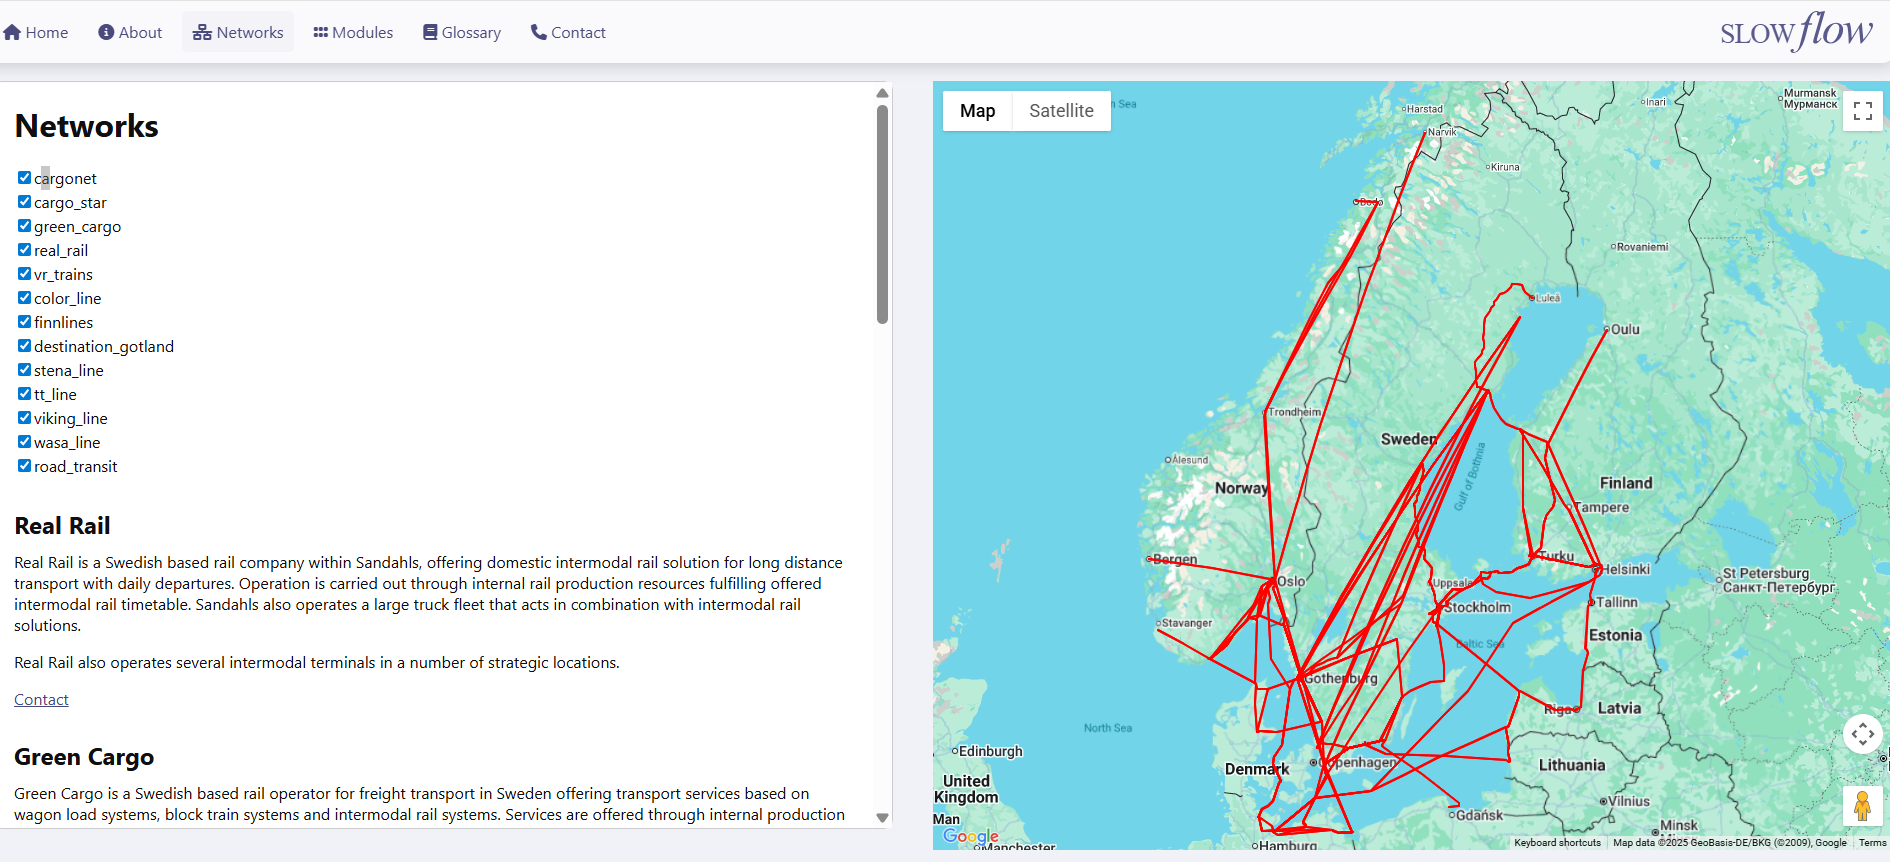Select the Networks menu item
The image size is (1890, 862).
[x=238, y=32]
